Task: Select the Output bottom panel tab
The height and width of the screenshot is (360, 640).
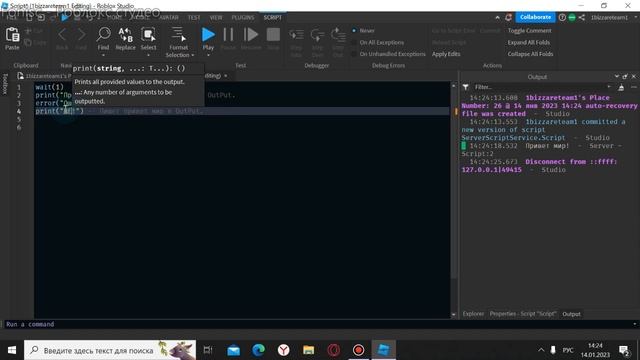Action: tap(571, 314)
